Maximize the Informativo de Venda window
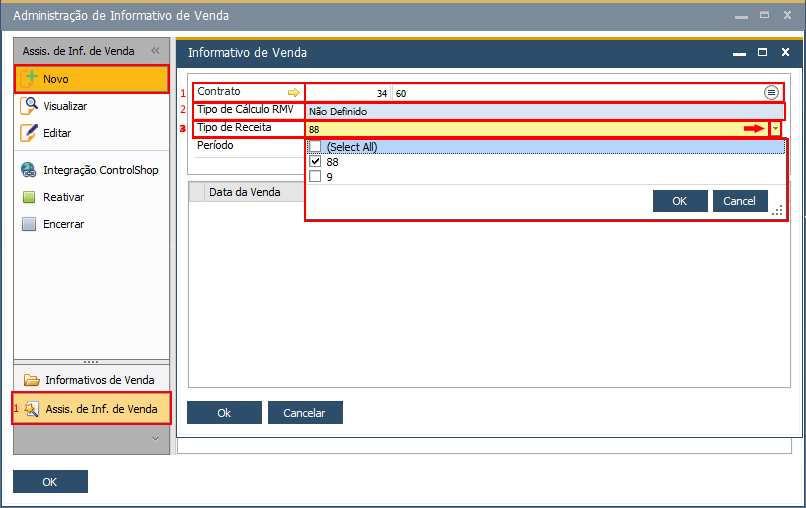 [x=762, y=52]
